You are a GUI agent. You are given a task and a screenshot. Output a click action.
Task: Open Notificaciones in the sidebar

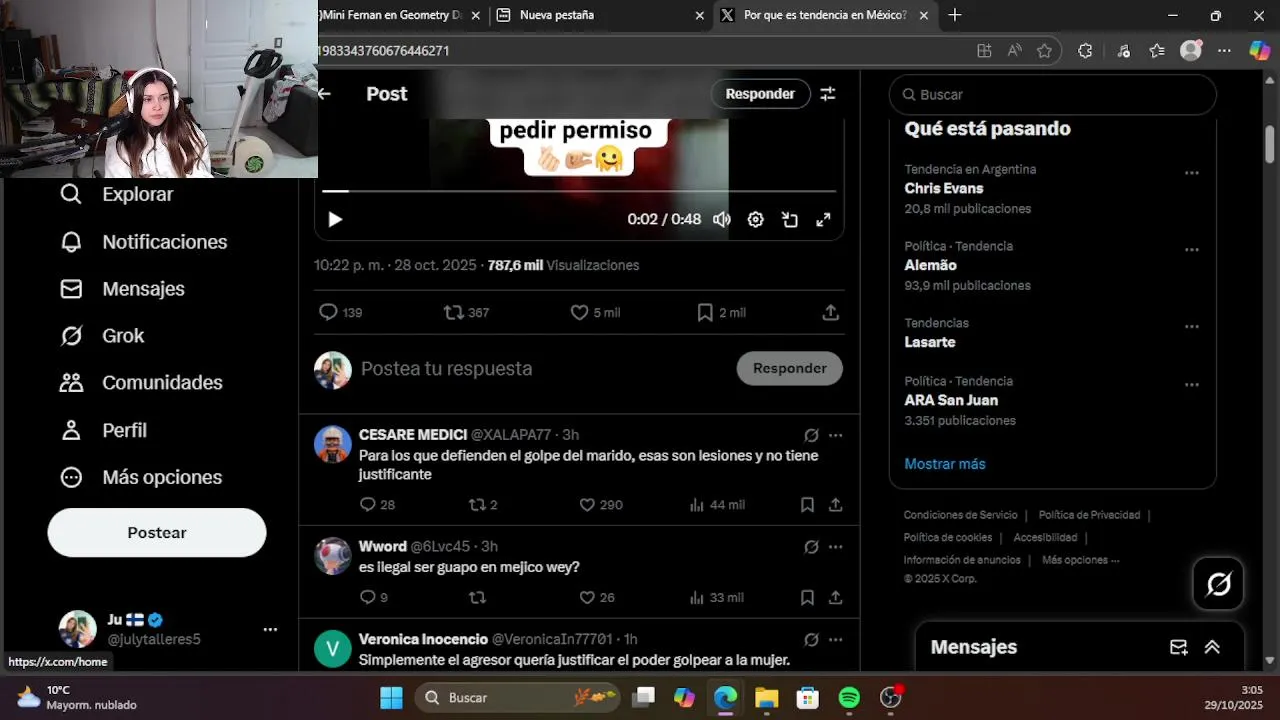(143, 242)
